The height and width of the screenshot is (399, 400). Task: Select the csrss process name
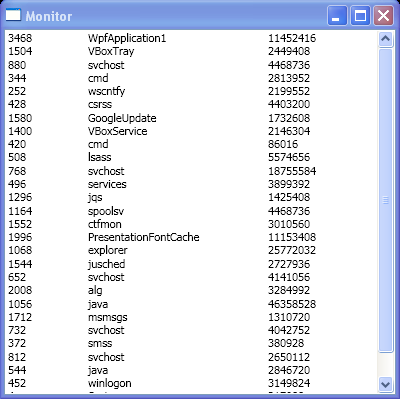coord(100,104)
